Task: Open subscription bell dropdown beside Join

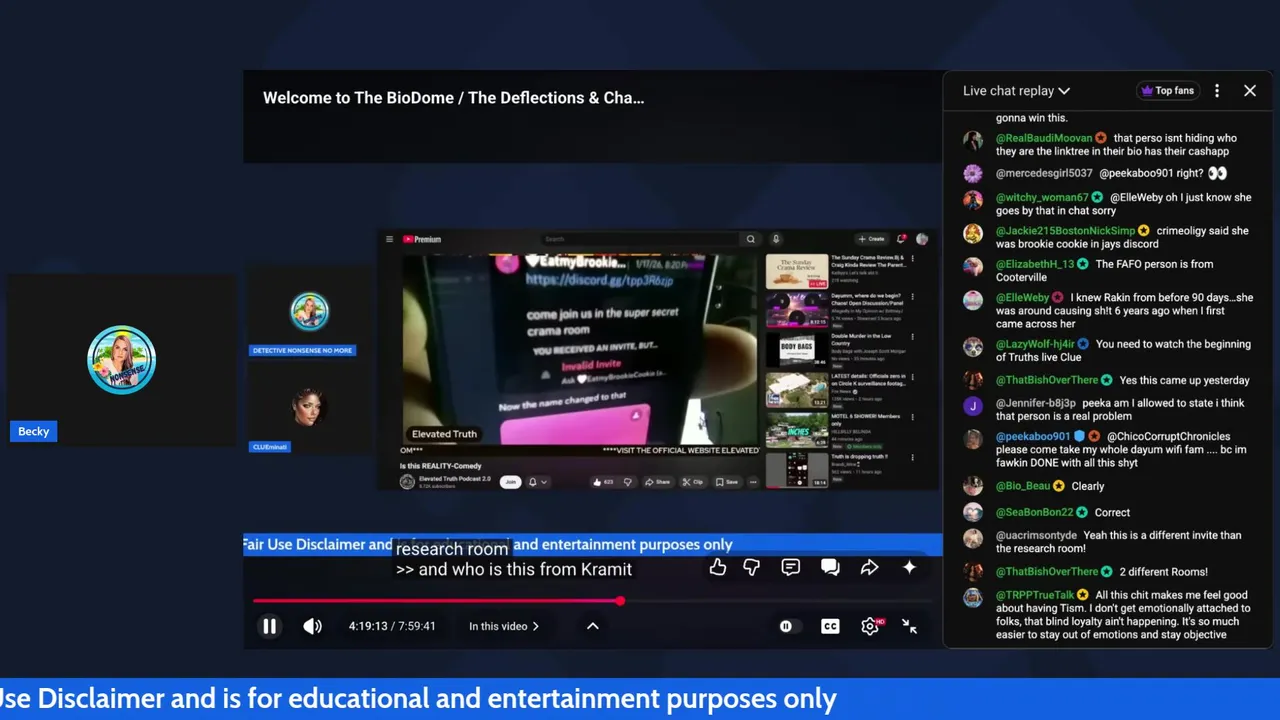Action: (537, 482)
